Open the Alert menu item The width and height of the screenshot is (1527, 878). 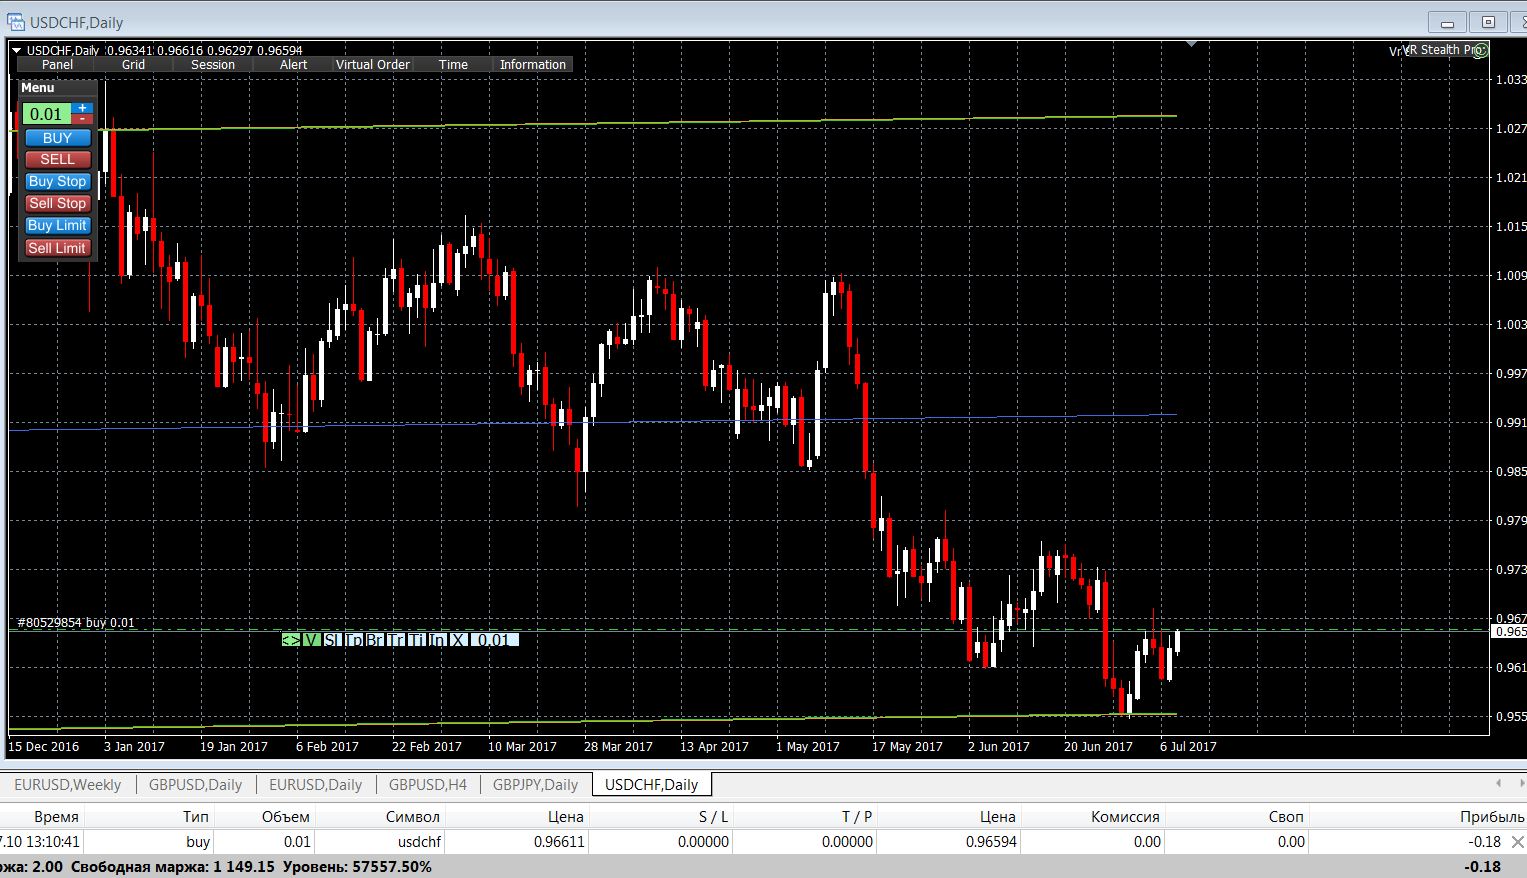tap(294, 64)
